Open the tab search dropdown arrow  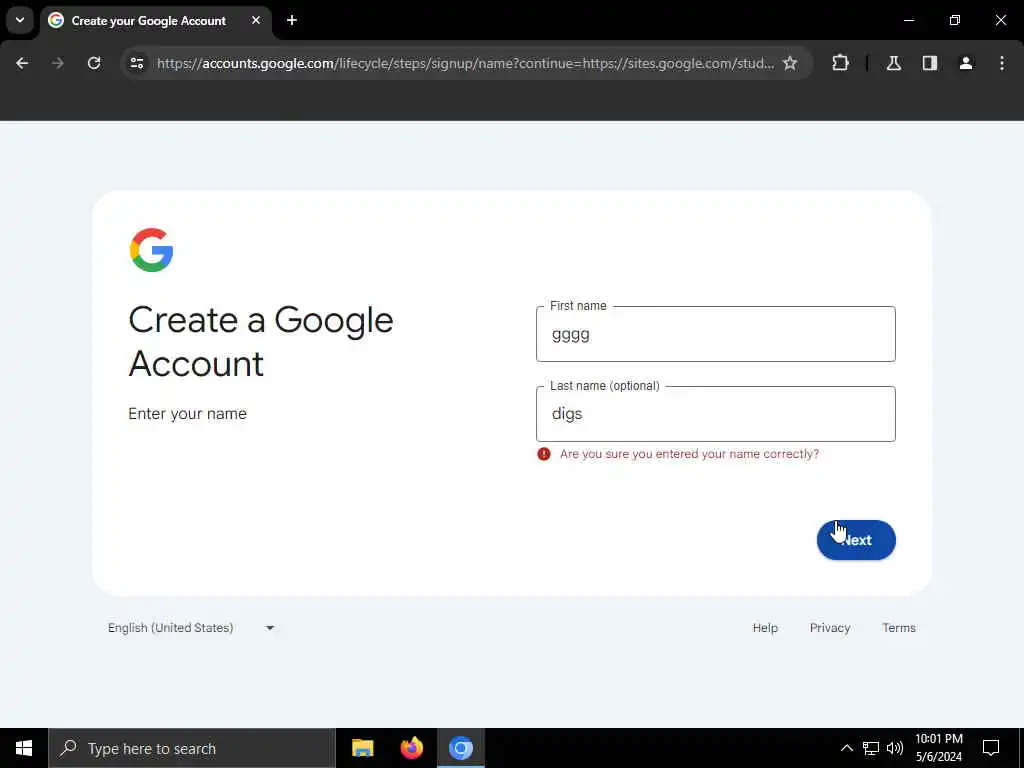[20, 20]
